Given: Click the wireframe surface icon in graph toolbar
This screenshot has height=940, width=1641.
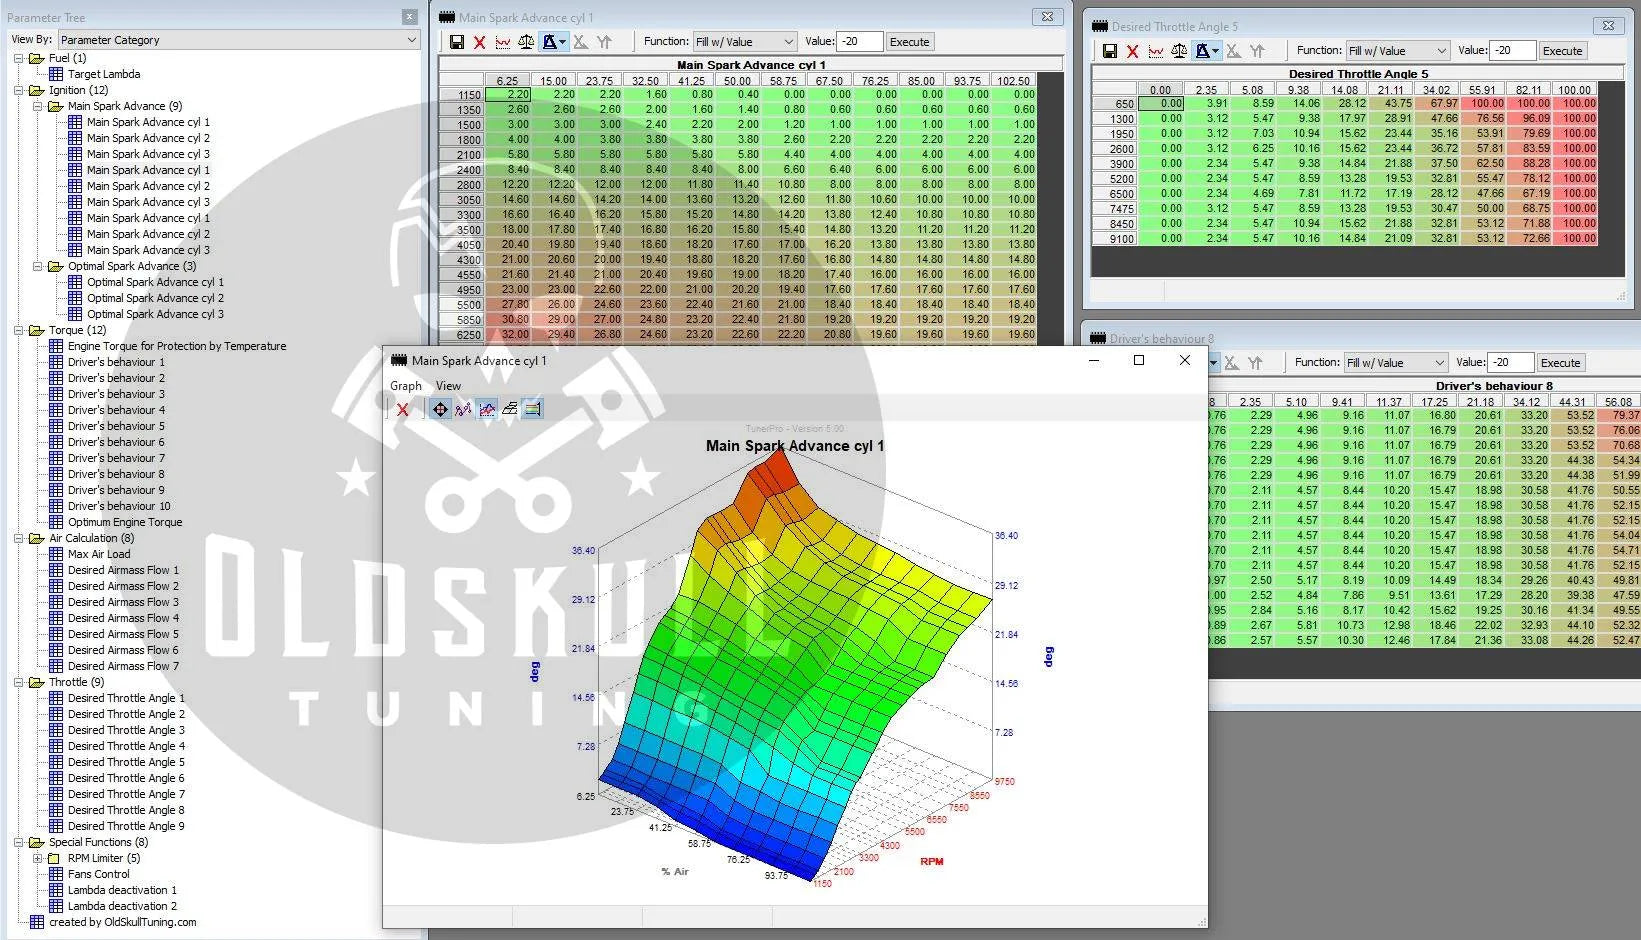Looking at the screenshot, I should coord(509,409).
